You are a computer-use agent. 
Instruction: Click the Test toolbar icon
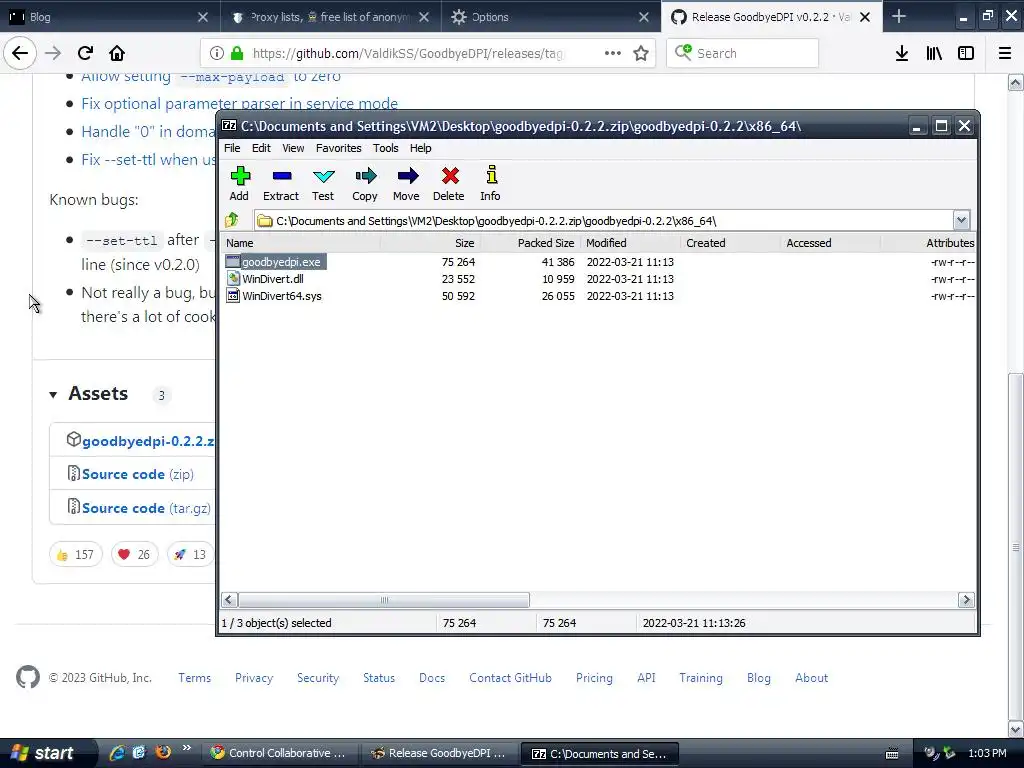323,184
